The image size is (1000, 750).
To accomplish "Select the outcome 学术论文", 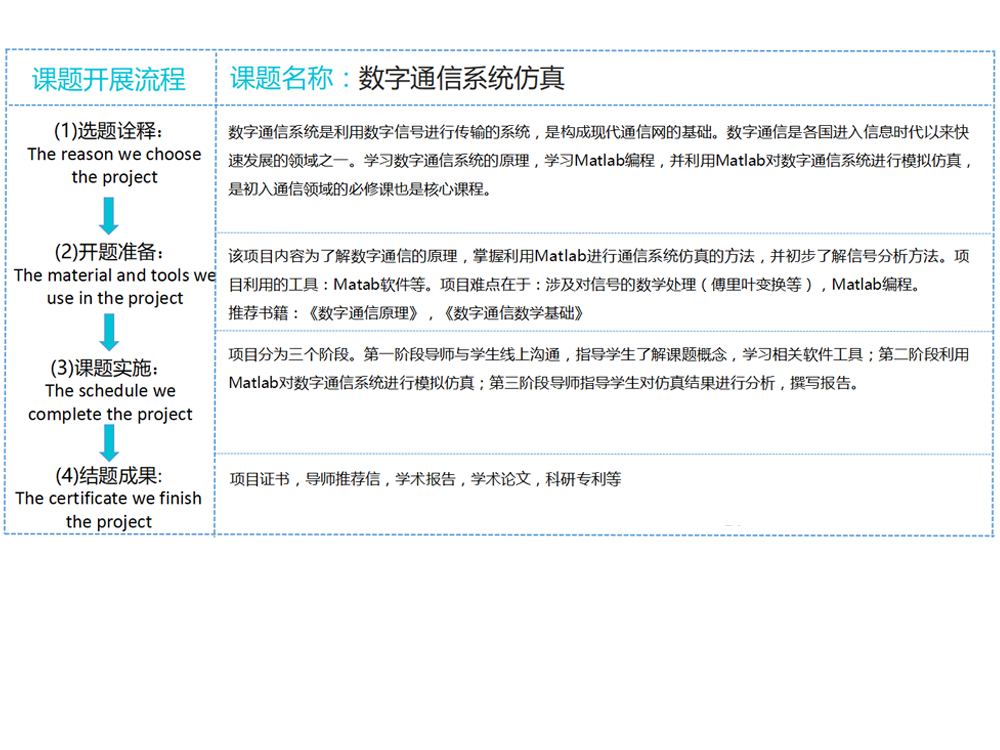I will (x=501, y=479).
